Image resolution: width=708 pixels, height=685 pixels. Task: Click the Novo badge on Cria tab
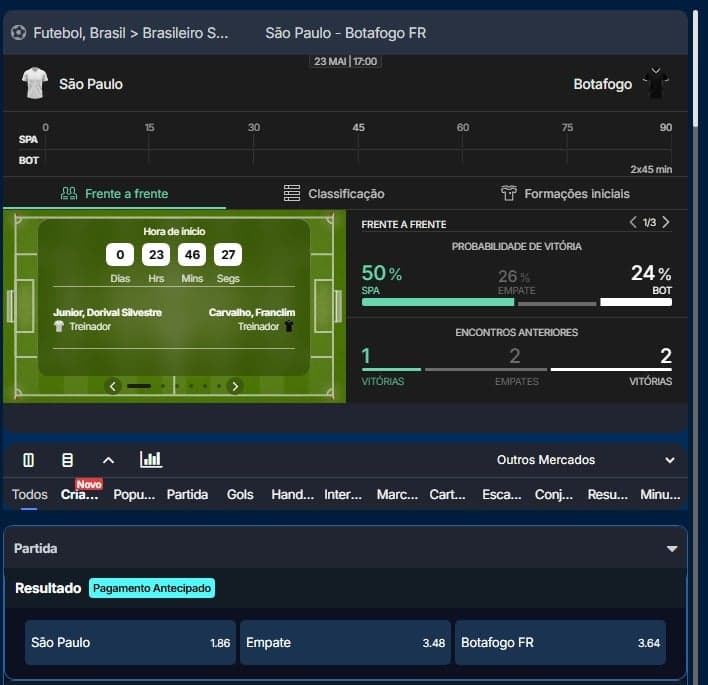[x=89, y=485]
